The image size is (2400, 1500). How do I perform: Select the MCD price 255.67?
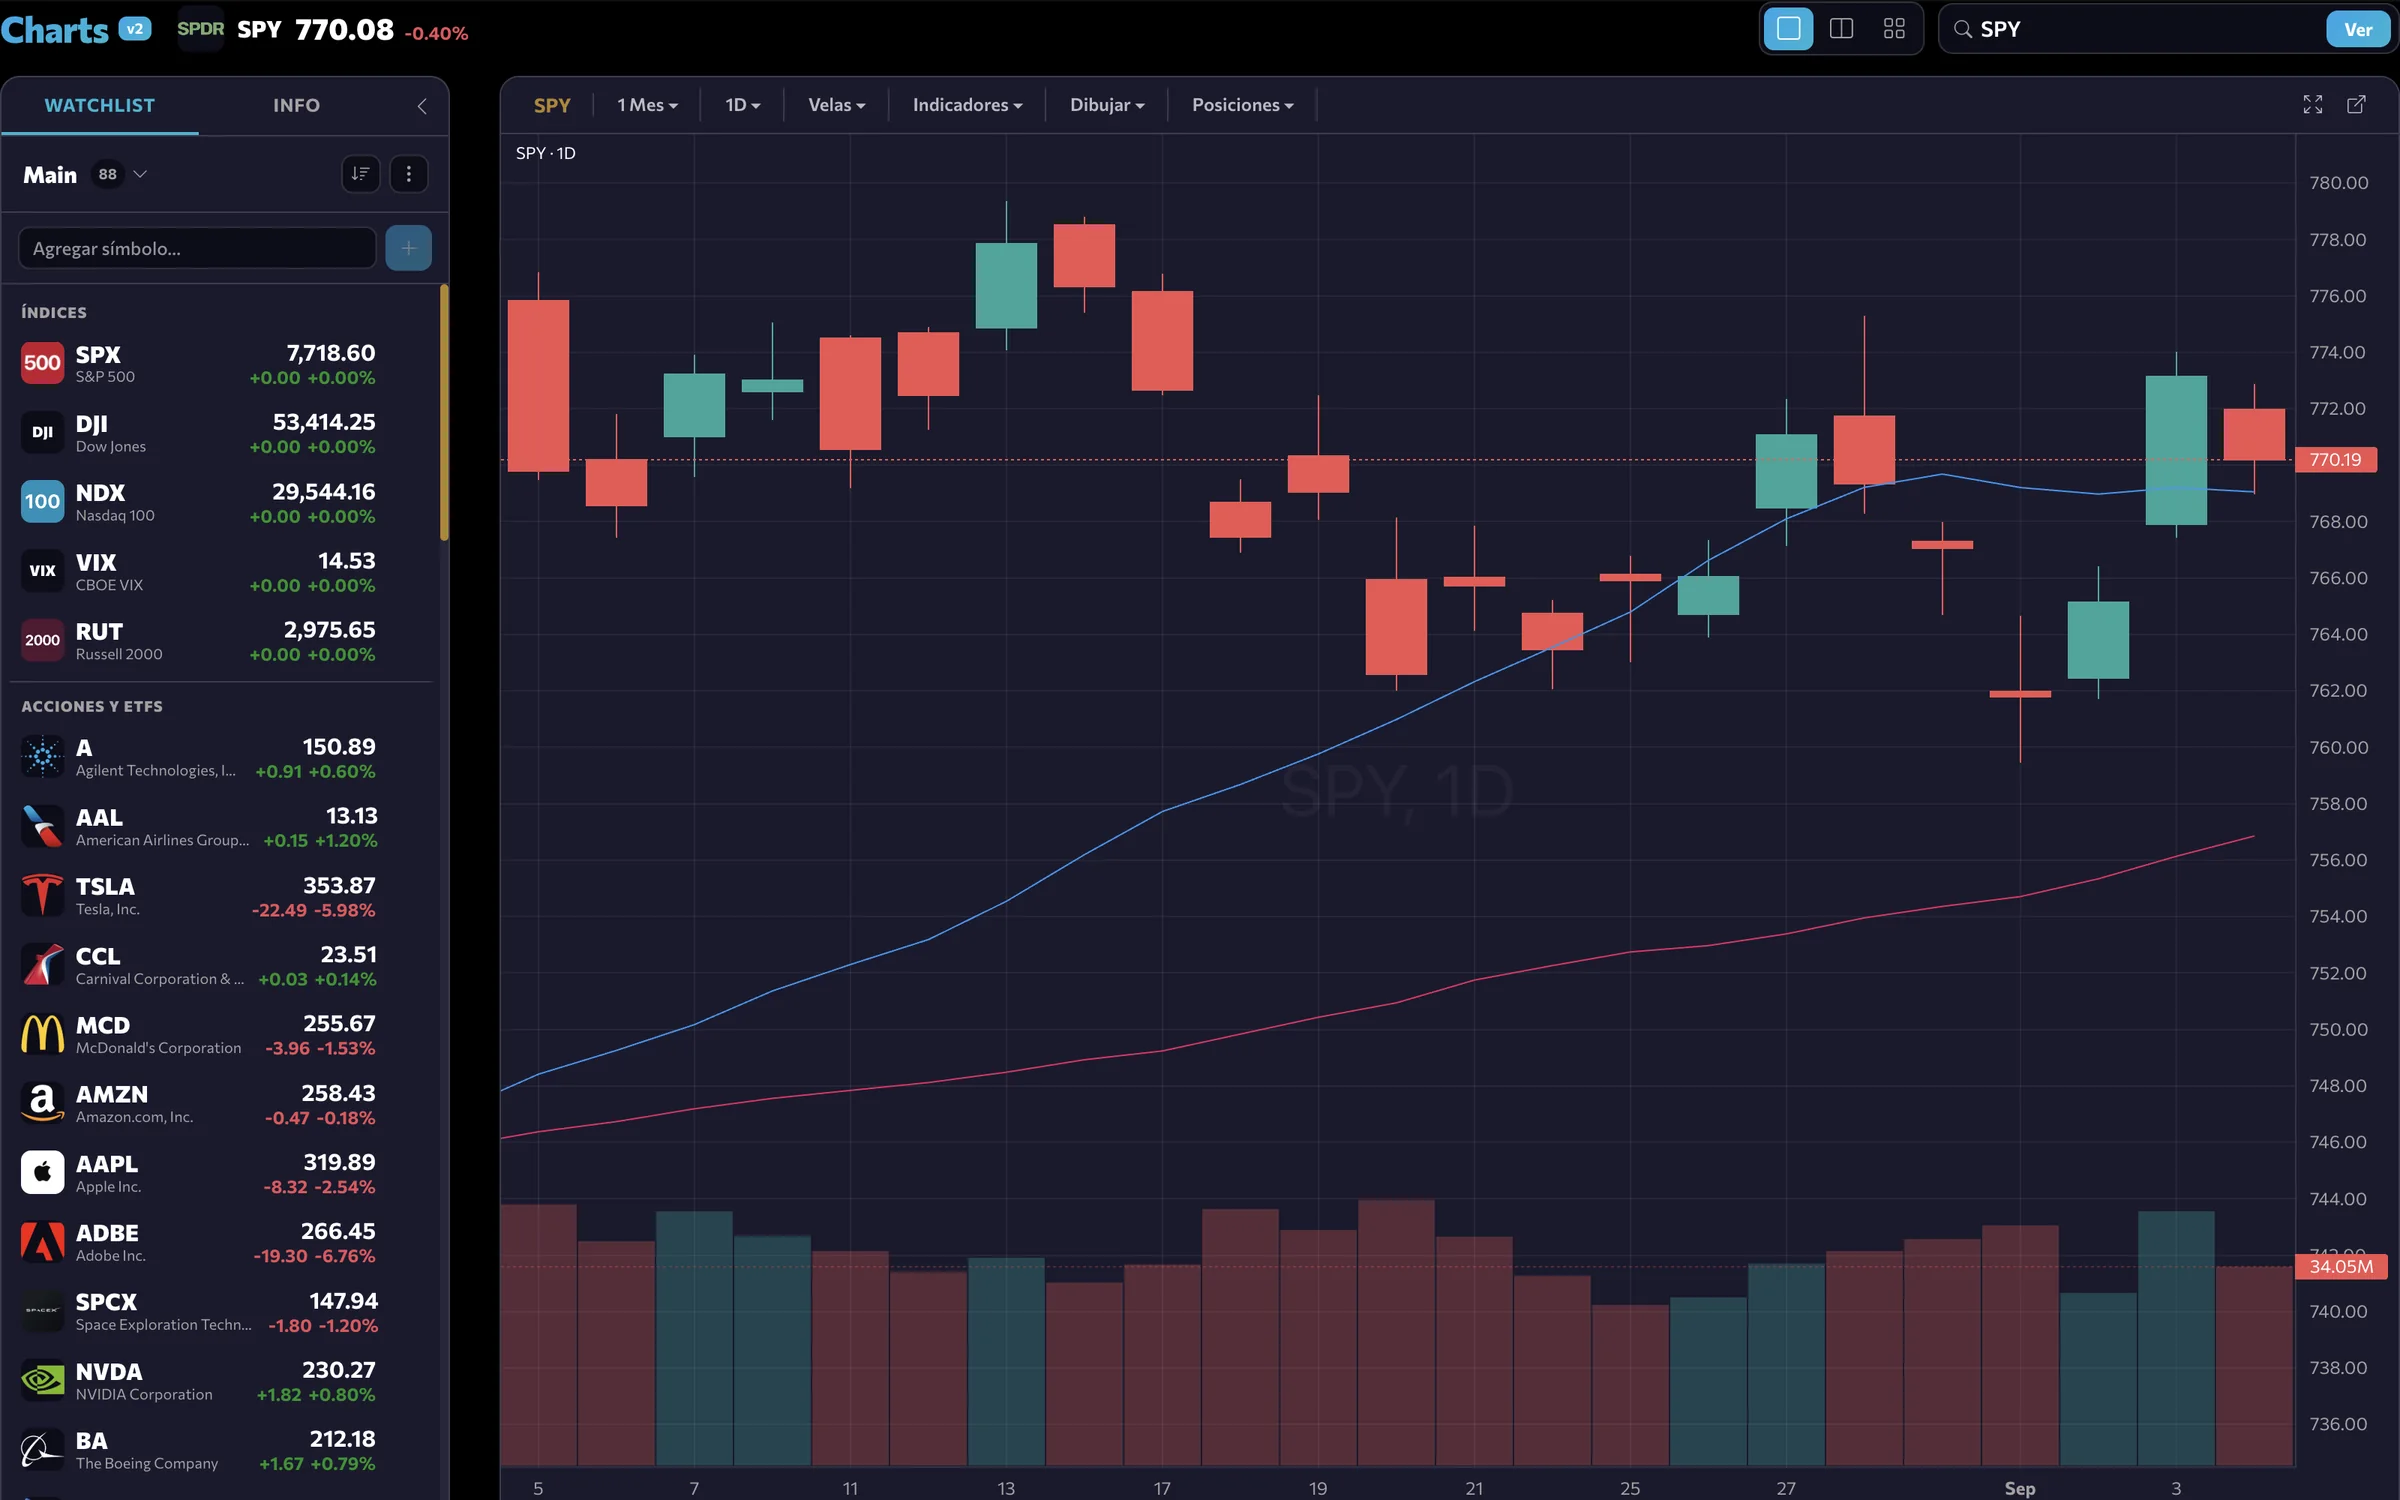pyautogui.click(x=339, y=1024)
